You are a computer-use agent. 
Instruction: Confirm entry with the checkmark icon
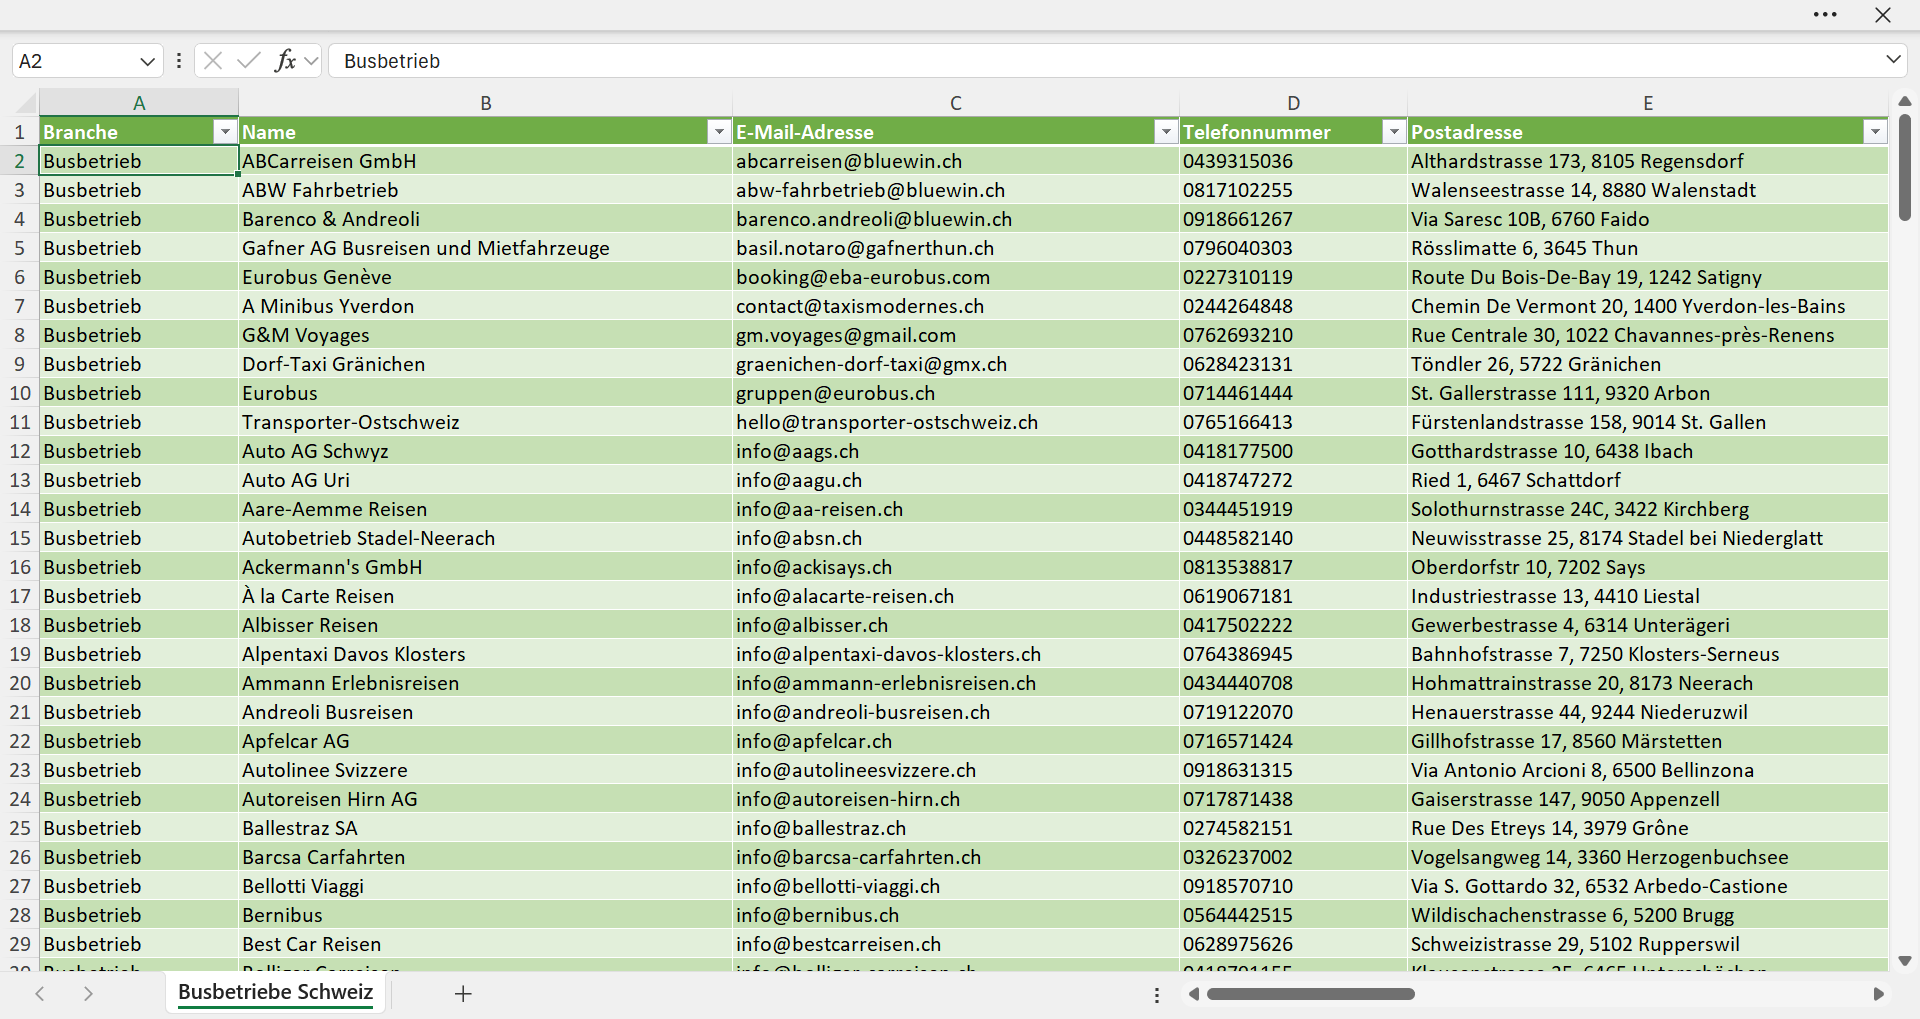coord(248,61)
